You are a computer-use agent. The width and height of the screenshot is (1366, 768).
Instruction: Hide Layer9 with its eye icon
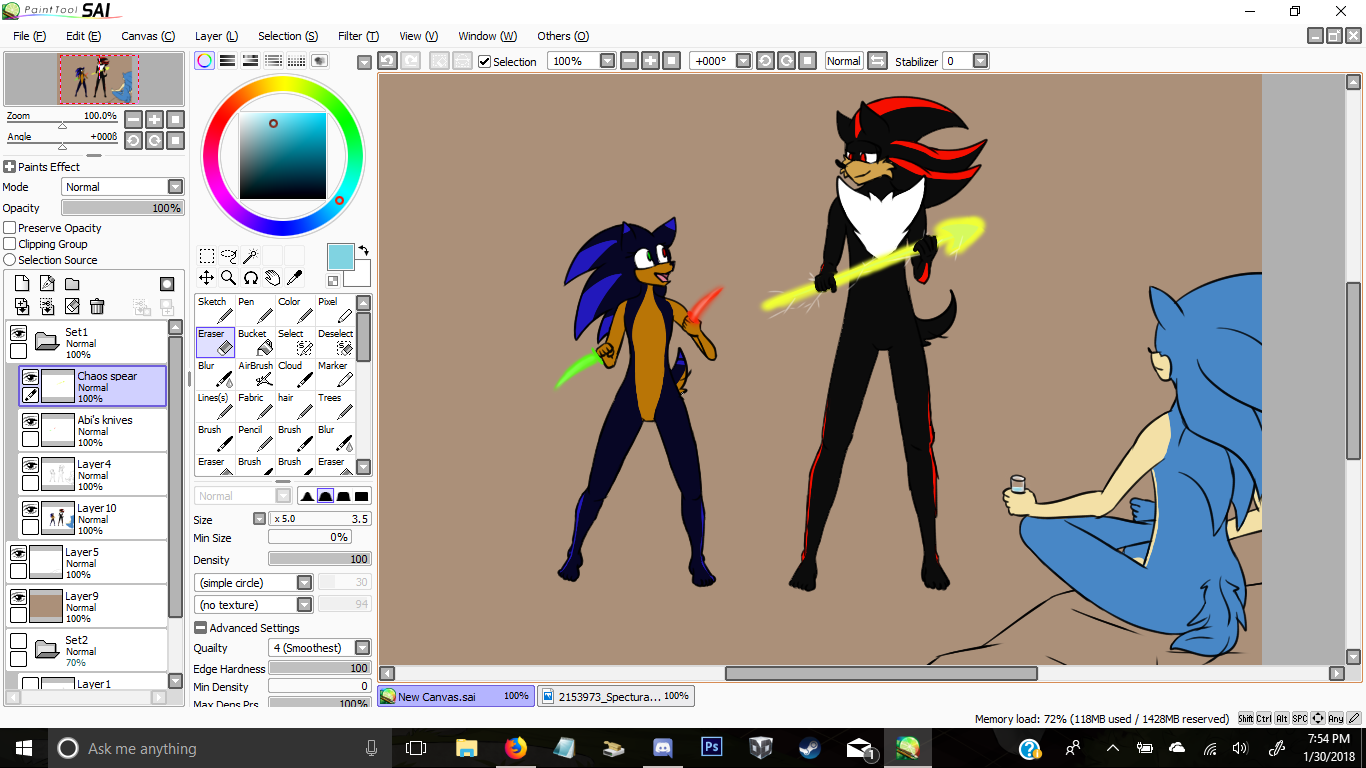point(18,597)
